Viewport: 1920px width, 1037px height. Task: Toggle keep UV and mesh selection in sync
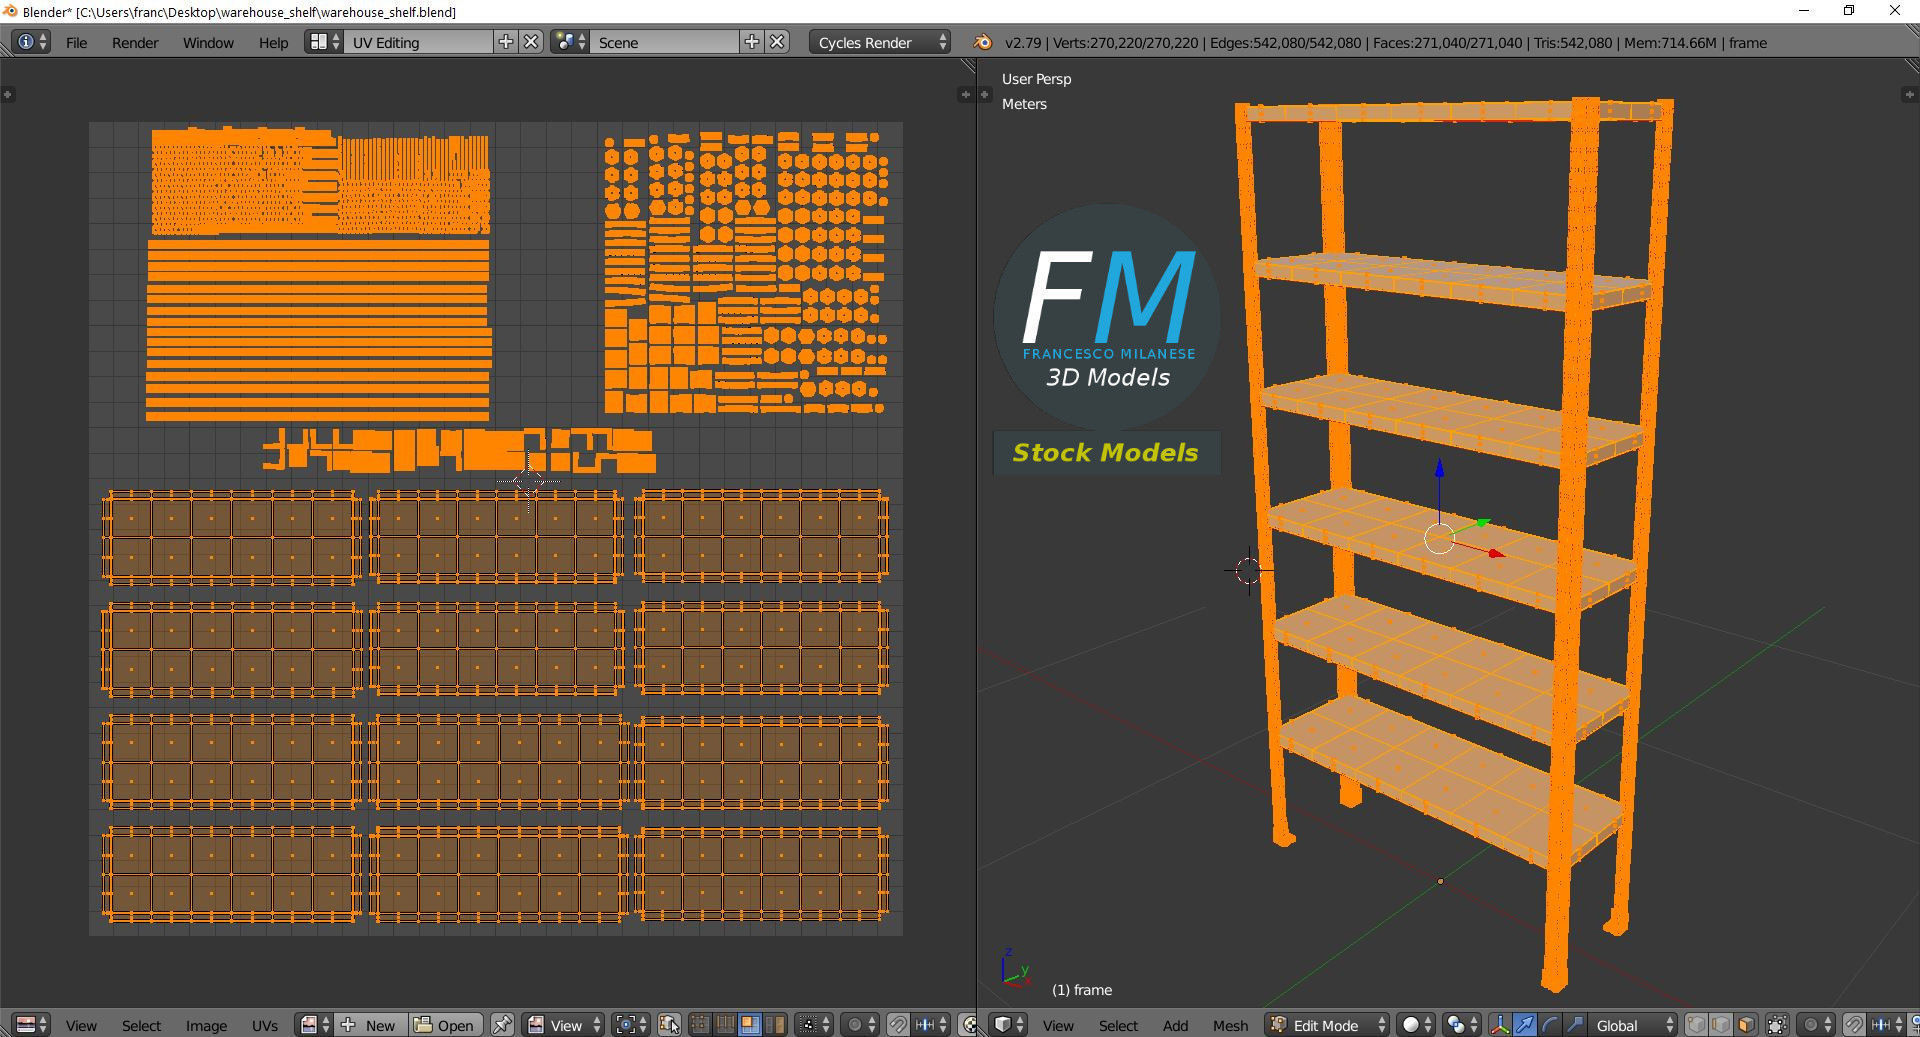(669, 1025)
